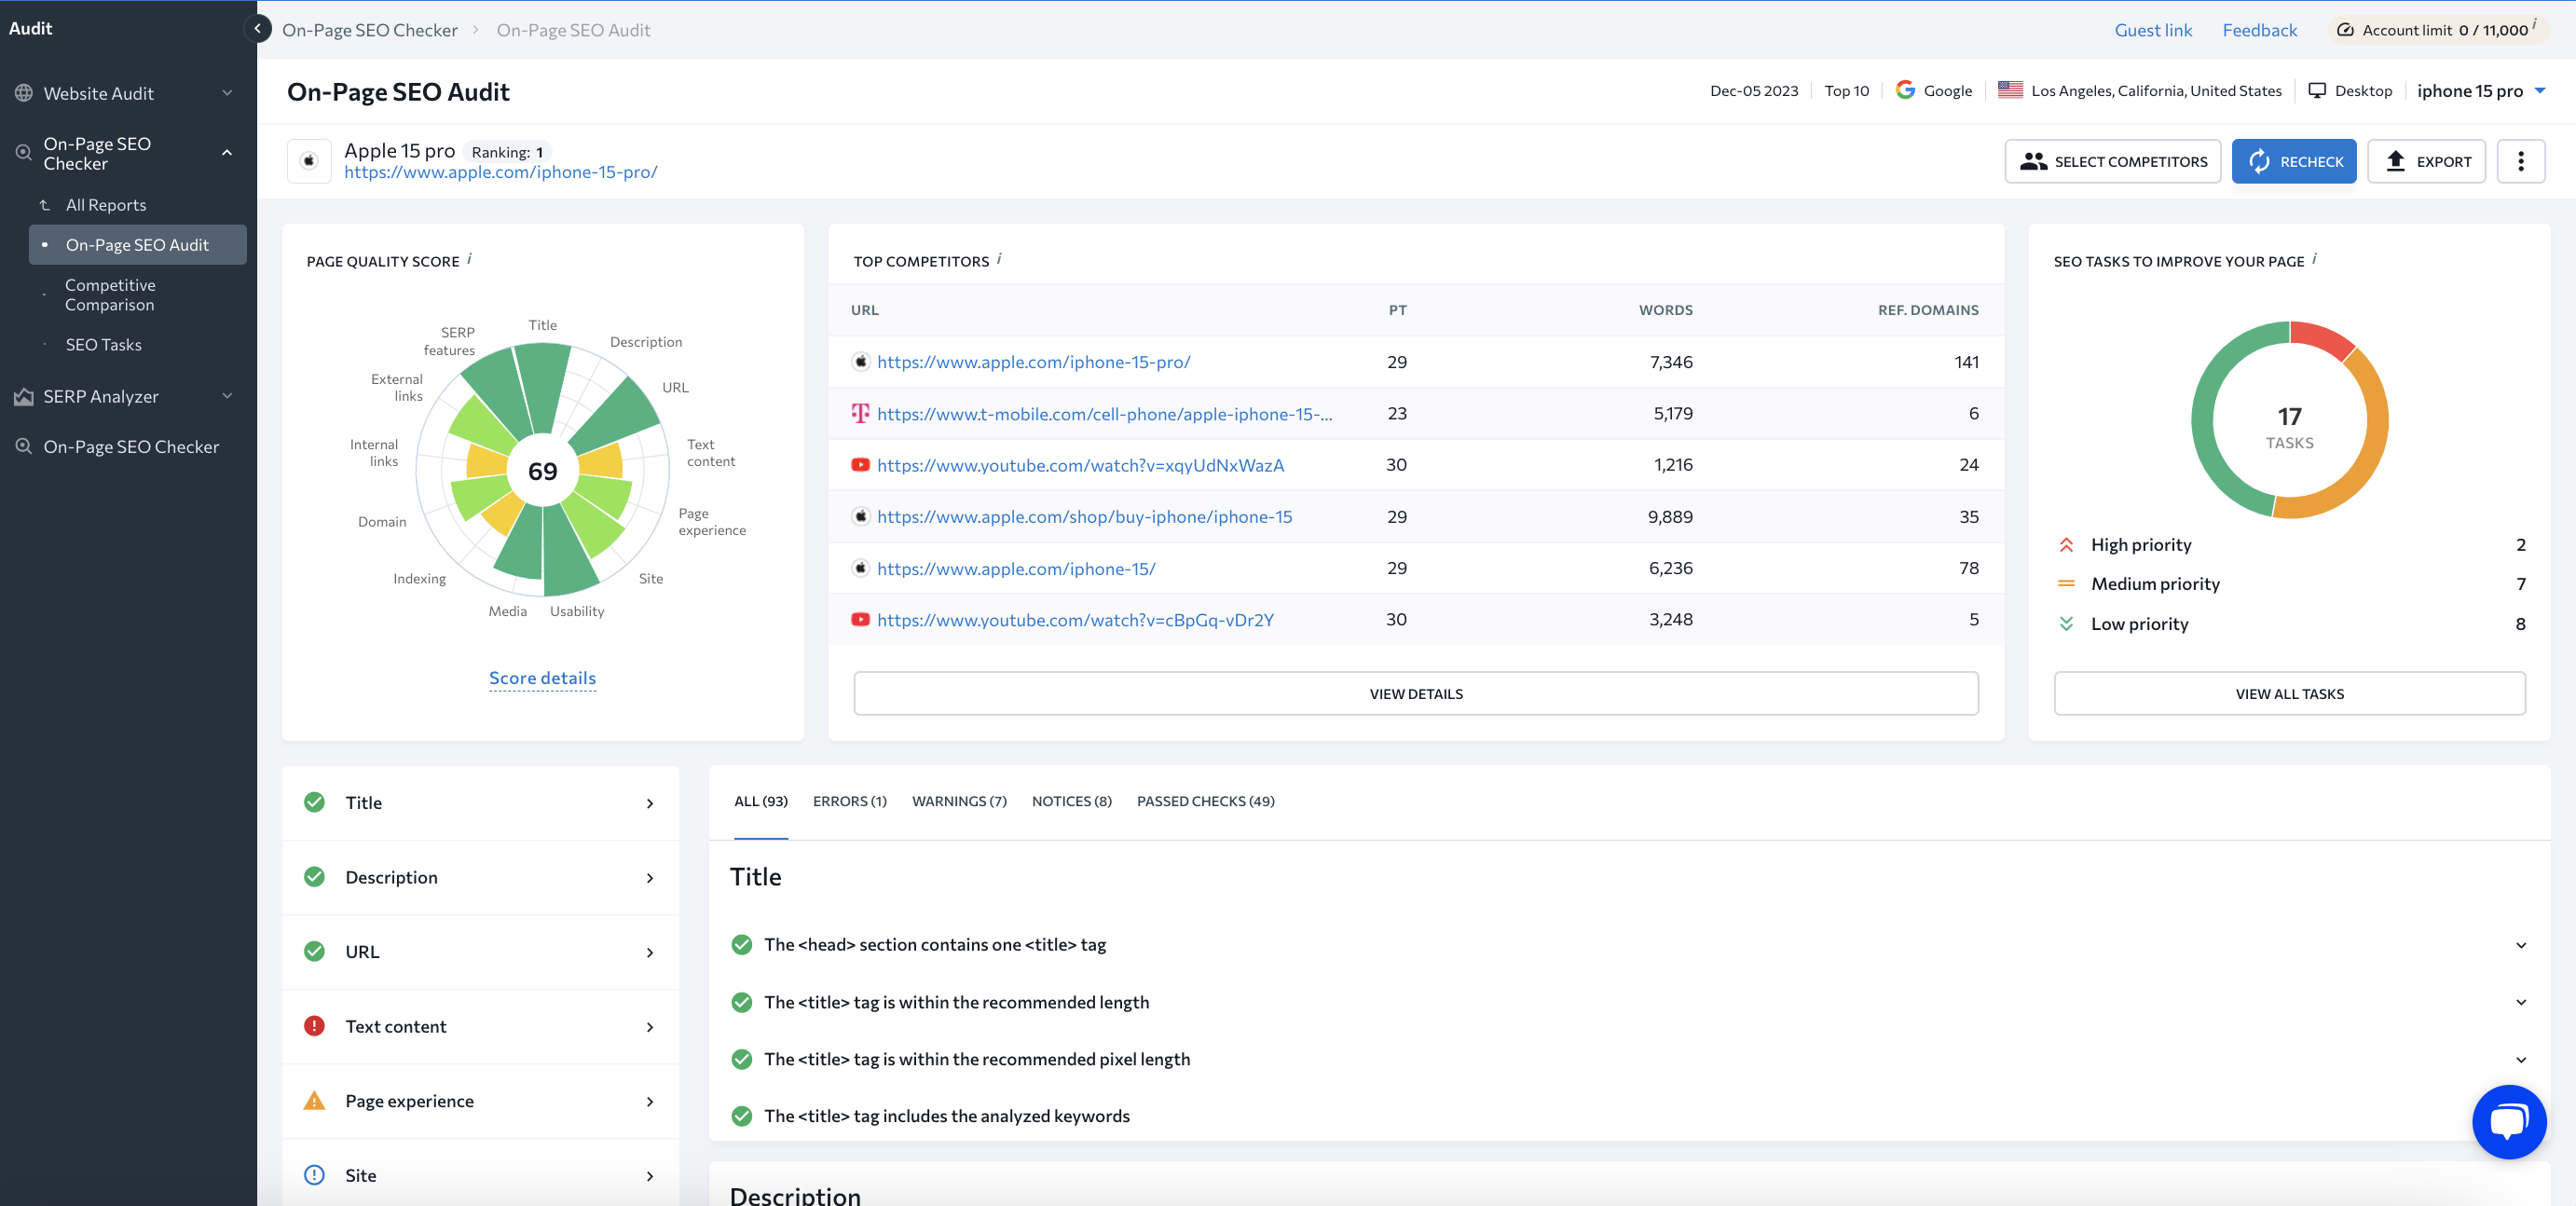This screenshot has height=1206, width=2576.
Task: Open the live chat bubble
Action: (2509, 1121)
